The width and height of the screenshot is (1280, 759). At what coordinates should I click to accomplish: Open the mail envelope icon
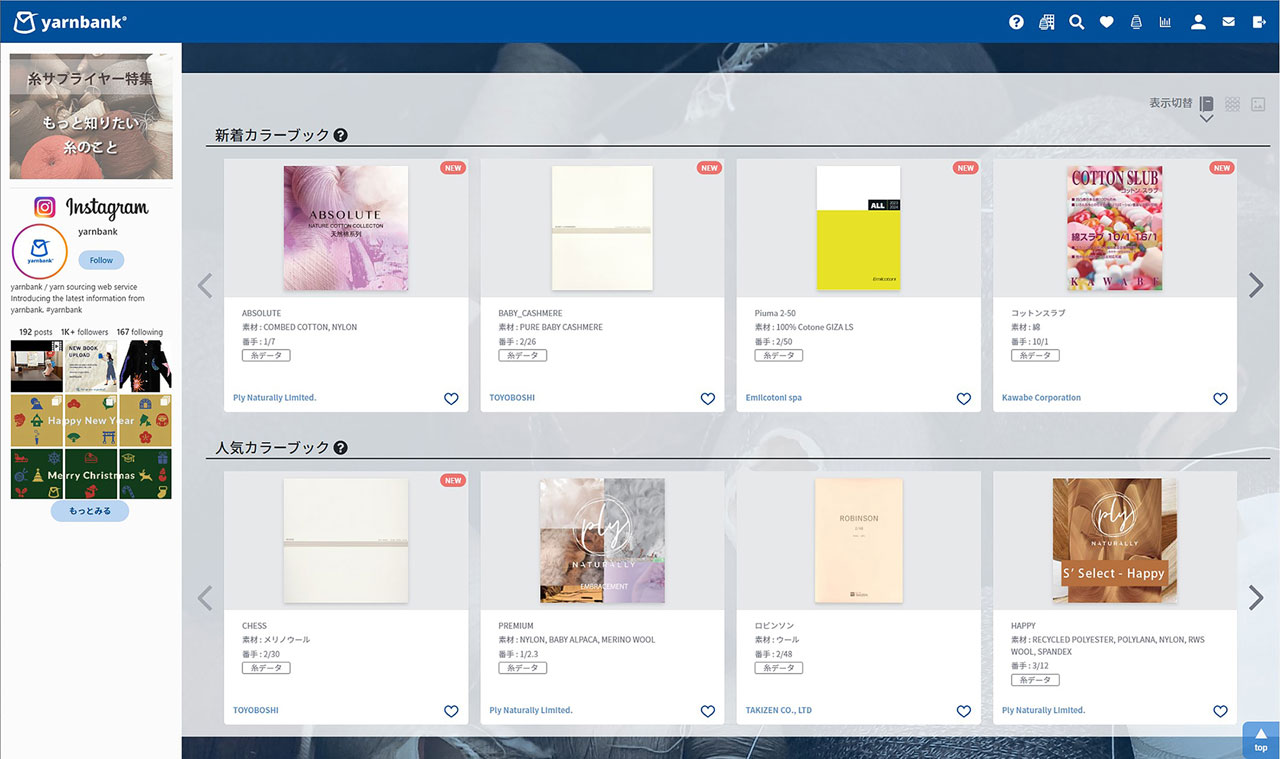point(1228,22)
